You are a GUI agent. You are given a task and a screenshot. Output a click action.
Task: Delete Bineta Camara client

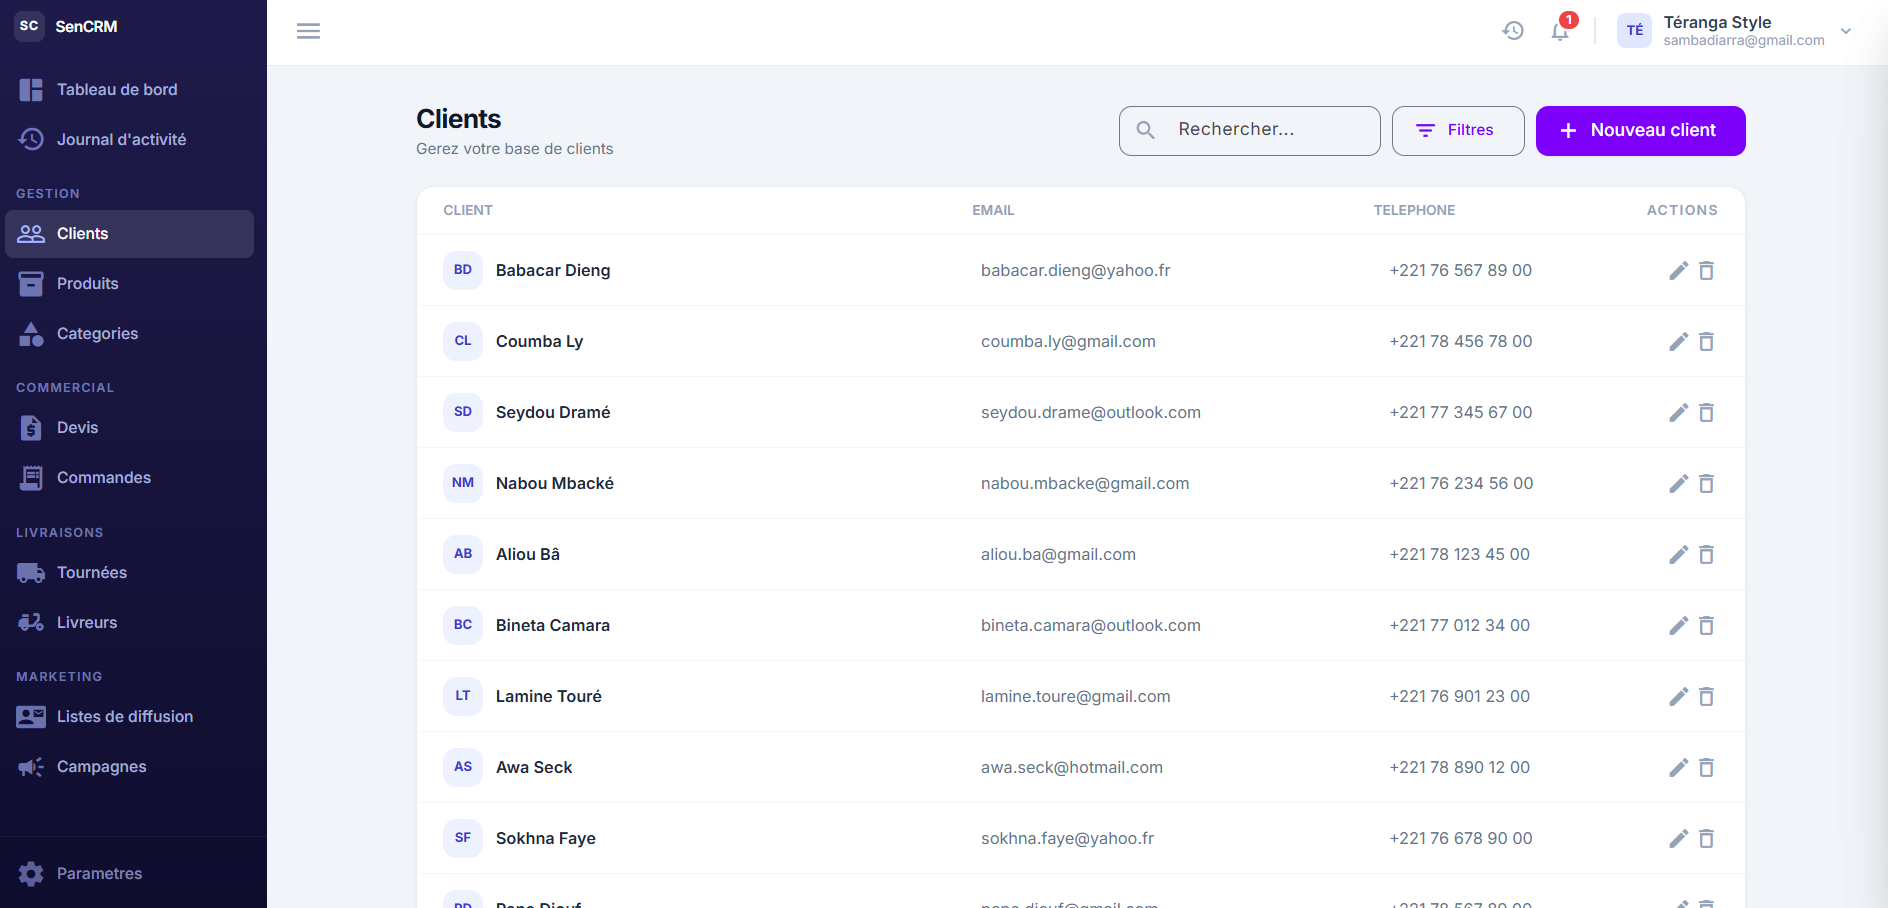[x=1707, y=626]
